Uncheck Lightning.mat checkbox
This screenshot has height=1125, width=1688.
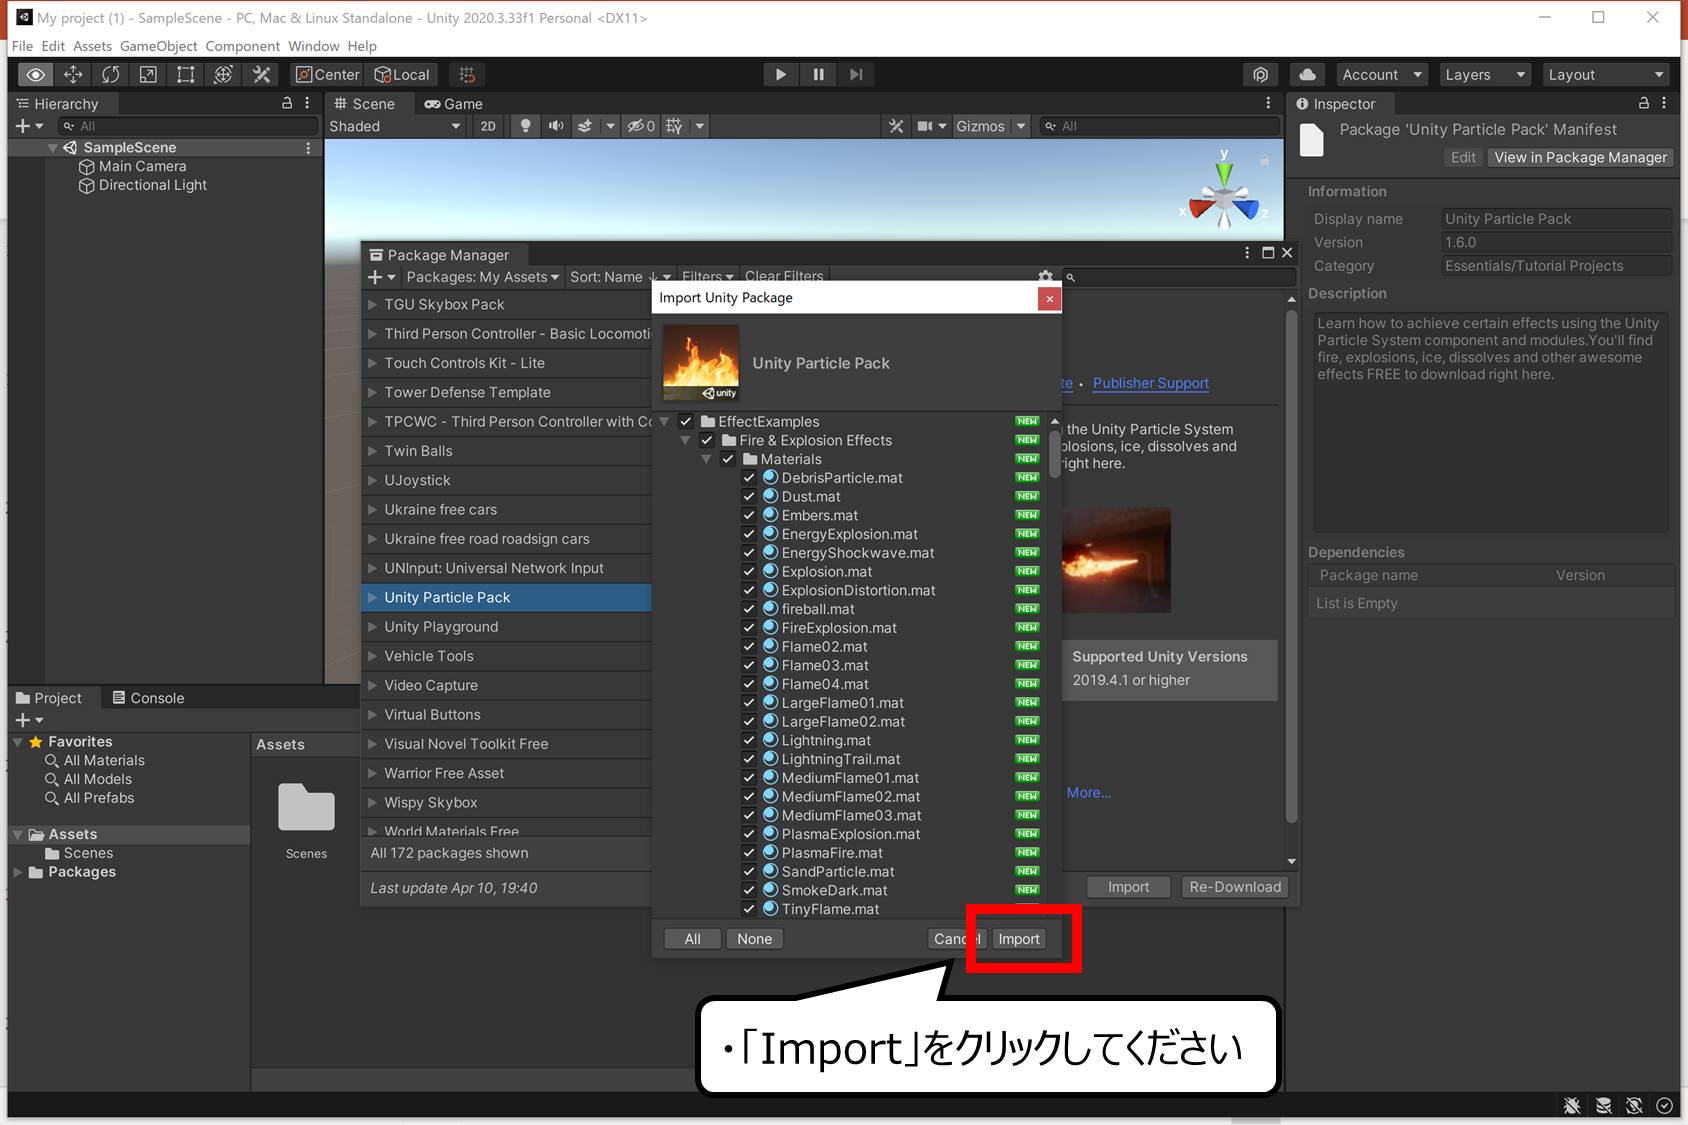pyautogui.click(x=749, y=741)
